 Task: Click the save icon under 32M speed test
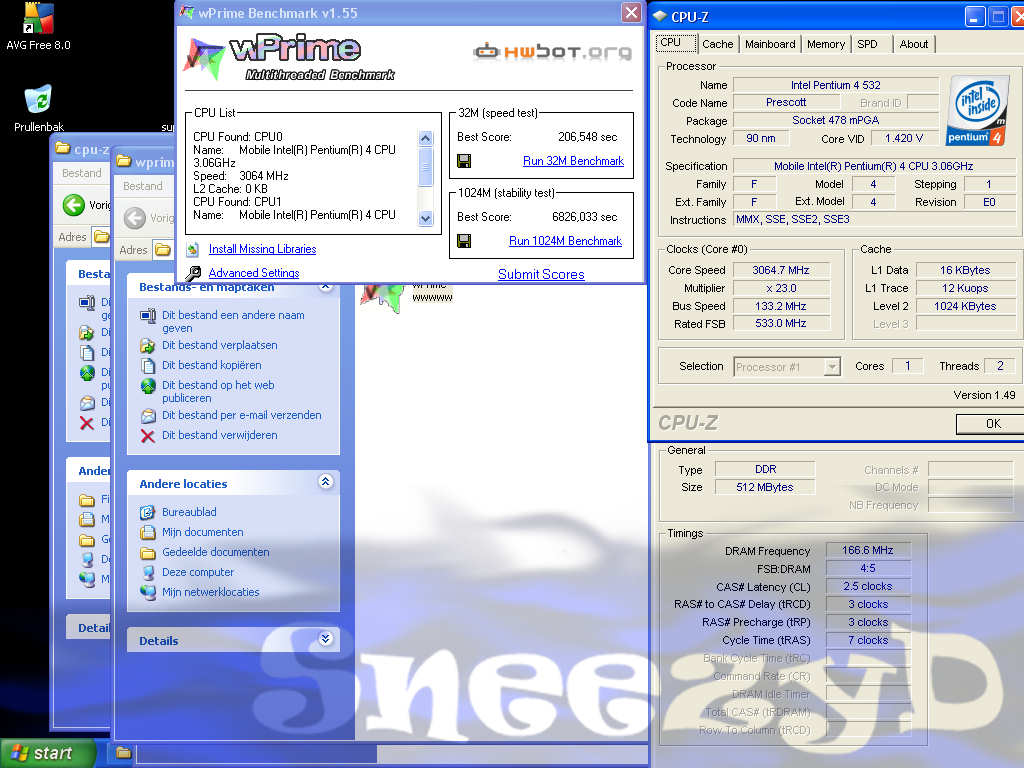[464, 161]
